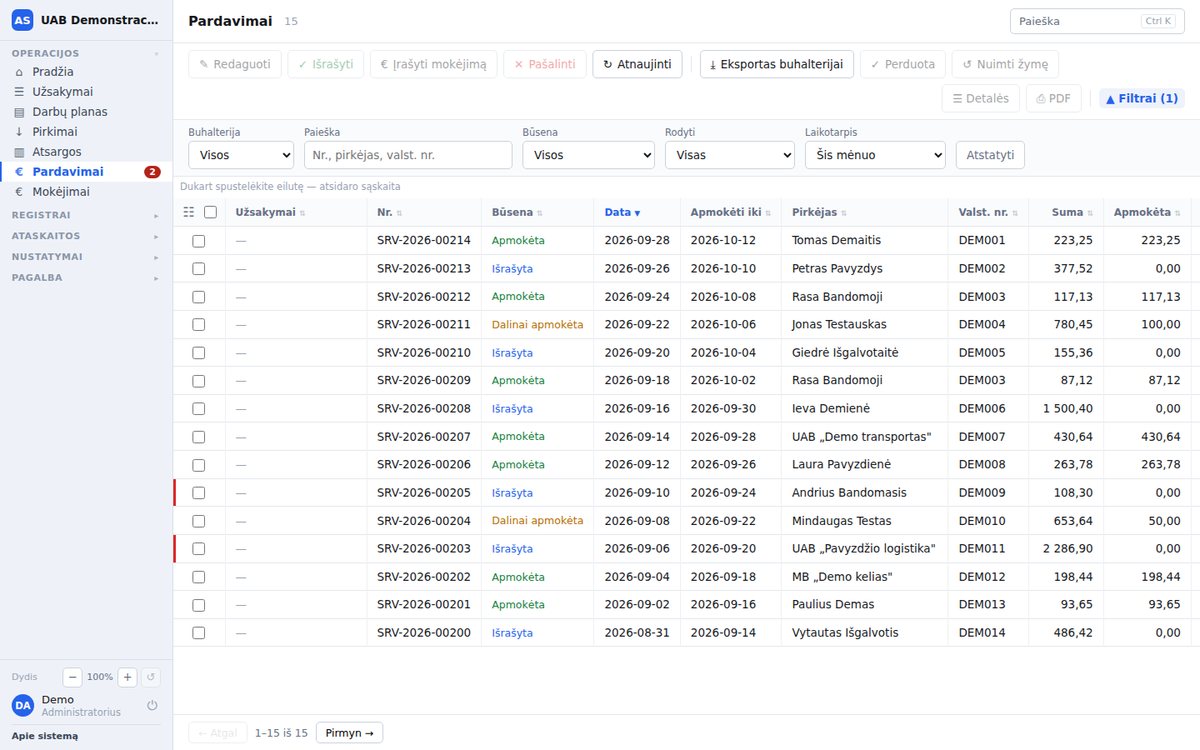The width and height of the screenshot is (1200, 750).
Task: Select Pardavimai in the sidebar
Action: coord(86,172)
